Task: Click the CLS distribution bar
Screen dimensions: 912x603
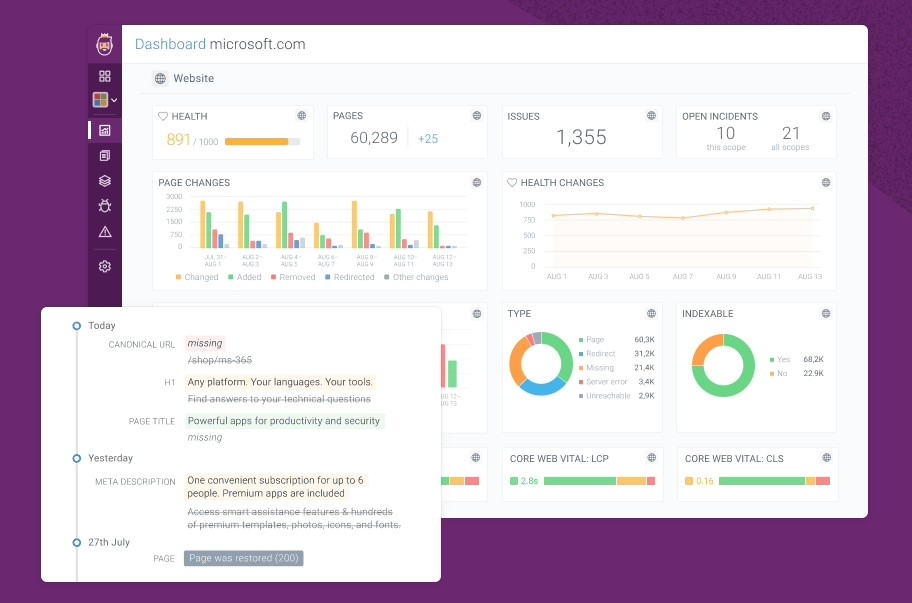Action: [x=774, y=481]
